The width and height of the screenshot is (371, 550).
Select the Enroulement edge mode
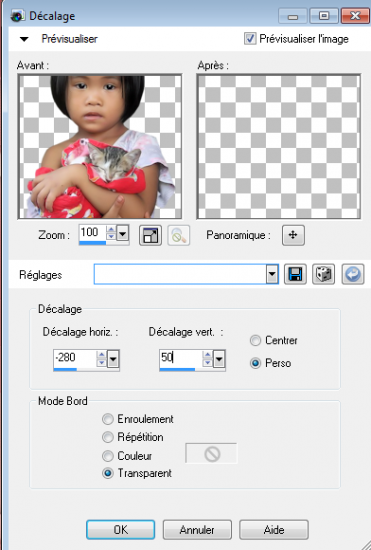pyautogui.click(x=108, y=419)
